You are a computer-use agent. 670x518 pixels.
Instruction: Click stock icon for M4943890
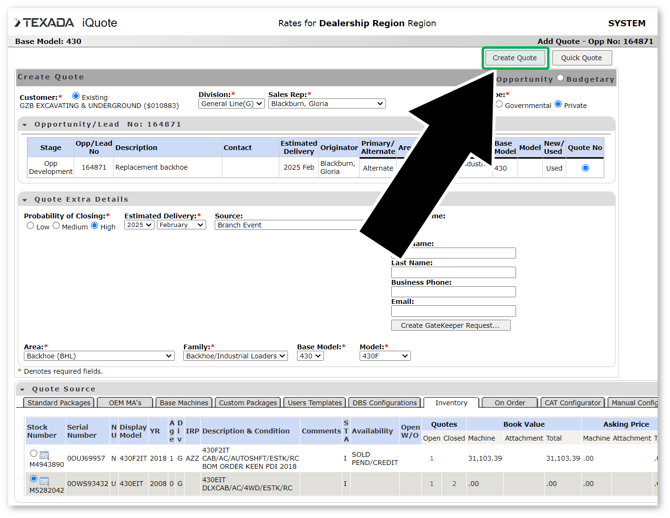[44, 456]
